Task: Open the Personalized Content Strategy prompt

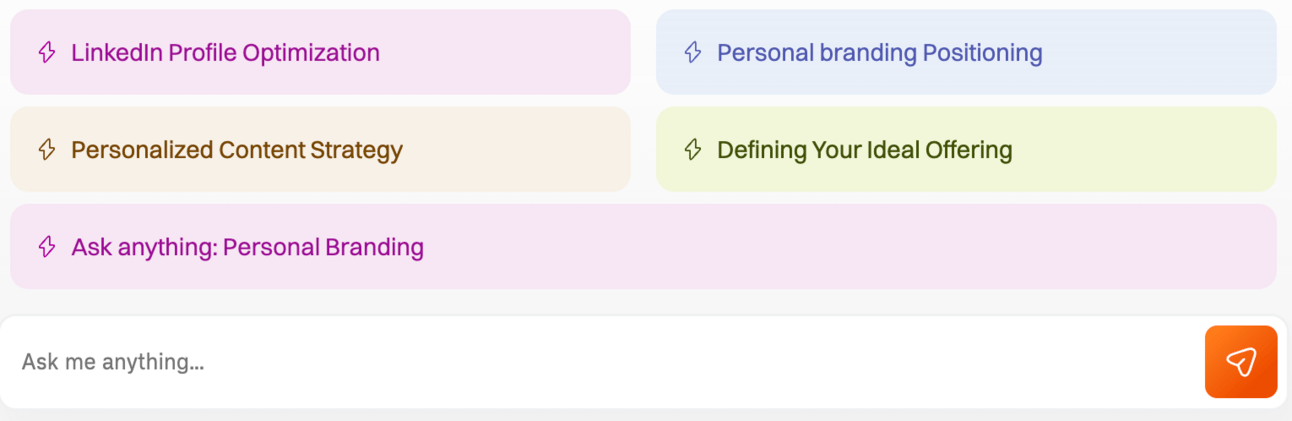Action: pyautogui.click(x=320, y=149)
